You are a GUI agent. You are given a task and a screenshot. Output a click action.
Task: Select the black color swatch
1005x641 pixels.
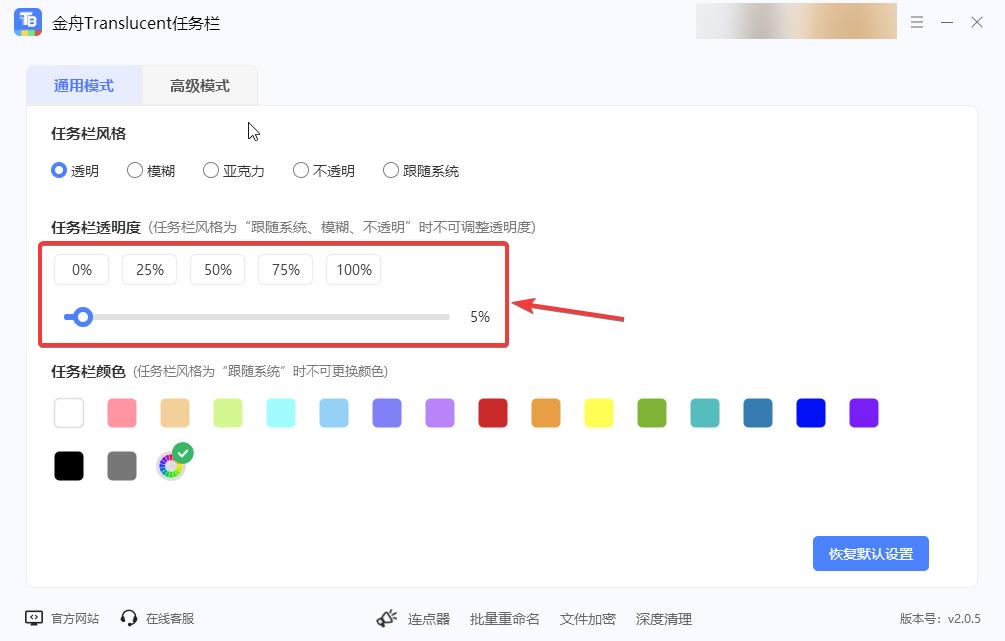tap(68, 464)
